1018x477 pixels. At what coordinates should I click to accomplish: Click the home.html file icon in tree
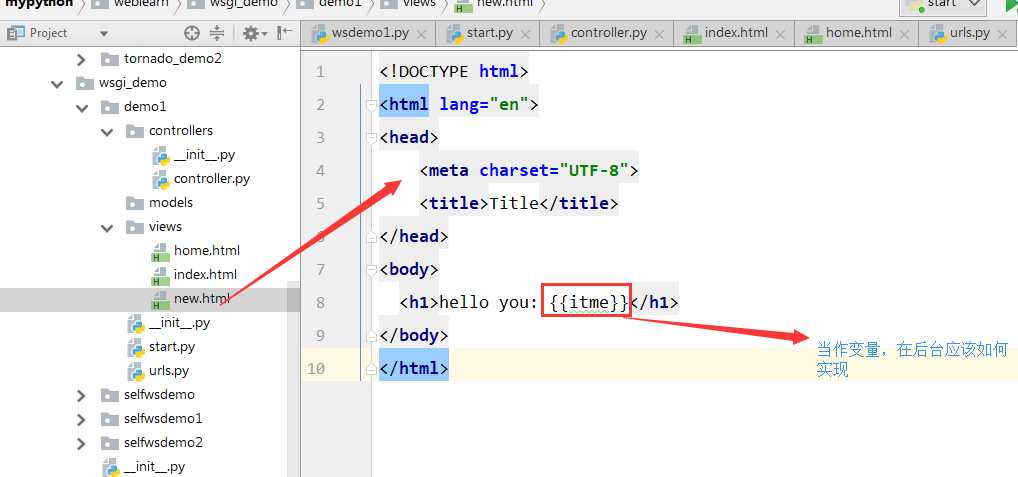pyautogui.click(x=160, y=251)
